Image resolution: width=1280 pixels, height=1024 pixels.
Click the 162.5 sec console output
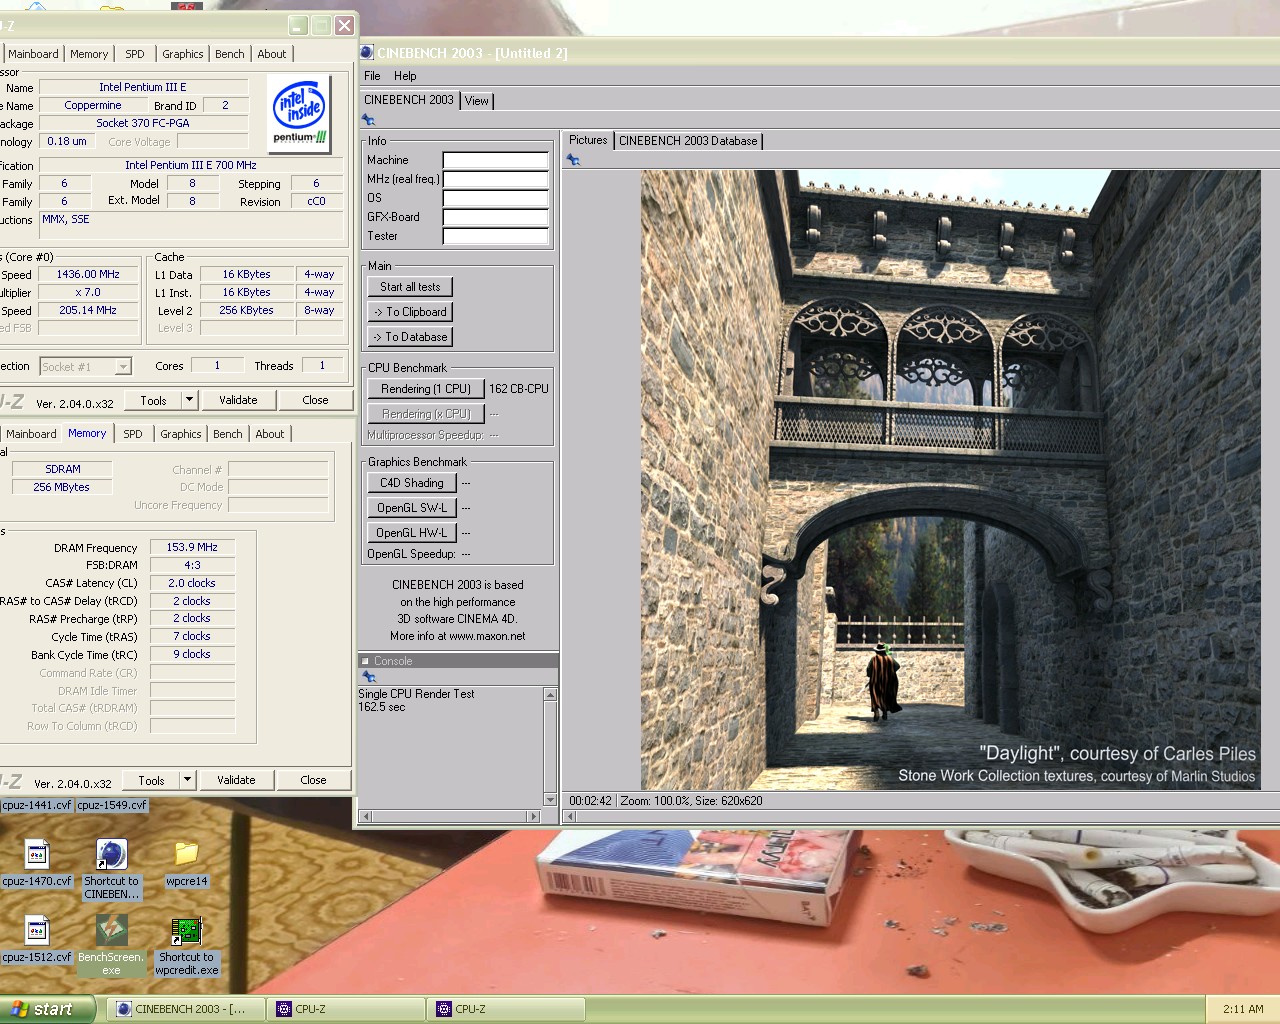click(x=382, y=707)
